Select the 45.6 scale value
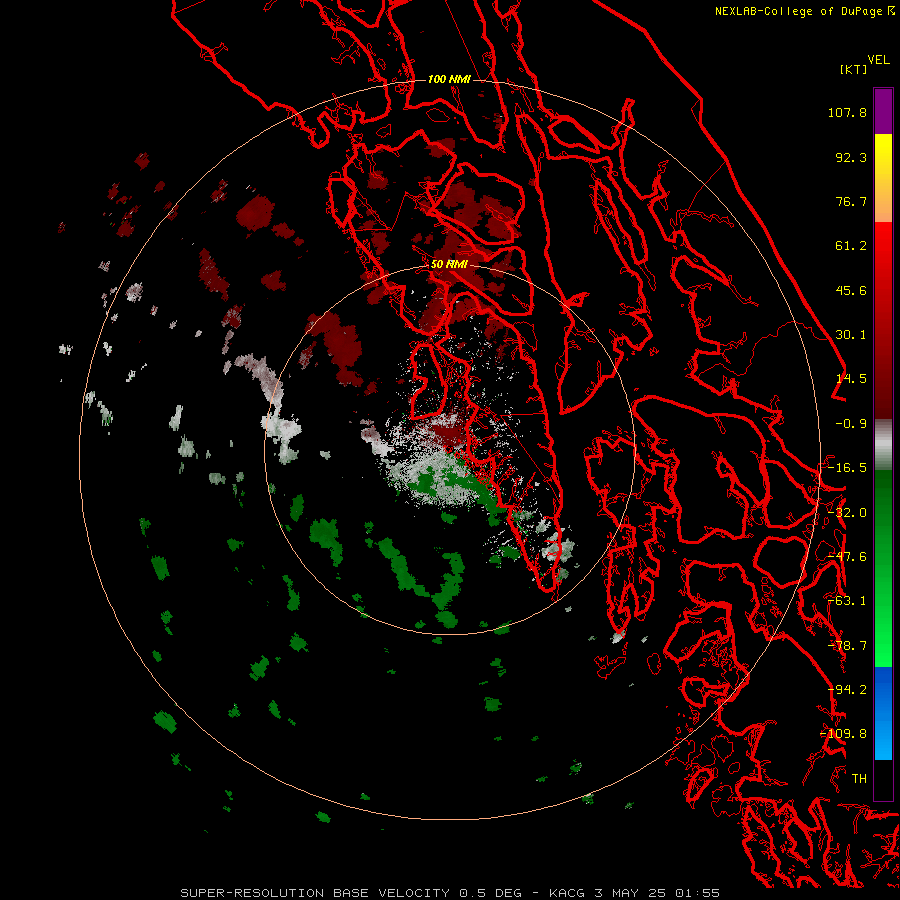Screen dimensions: 900x900 tap(851, 290)
